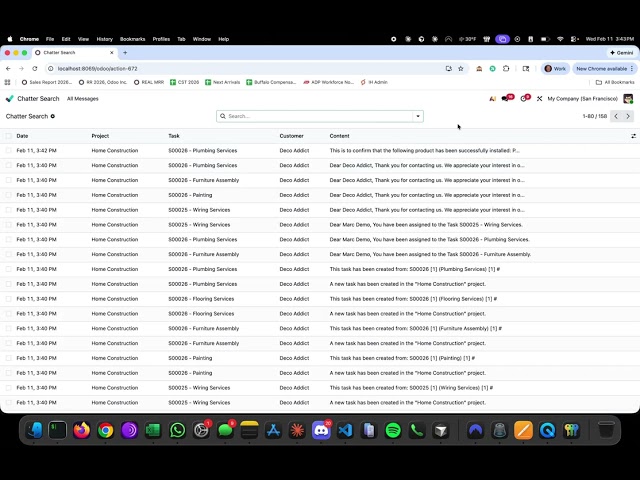The height and width of the screenshot is (480, 640).
Task: Check the row dated Feb 11, 3:42 PM
Action: pos(8,151)
